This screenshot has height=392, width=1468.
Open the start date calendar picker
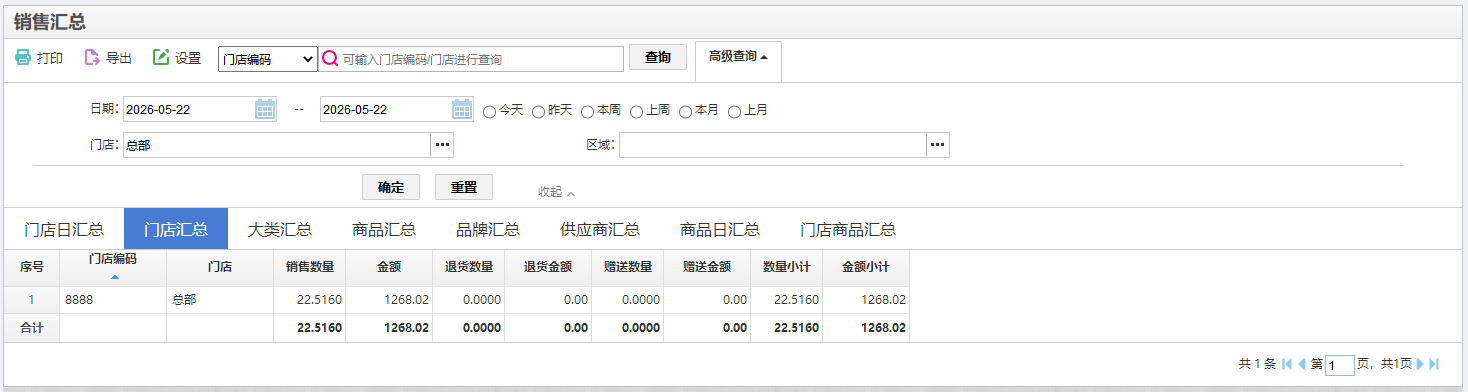click(265, 109)
